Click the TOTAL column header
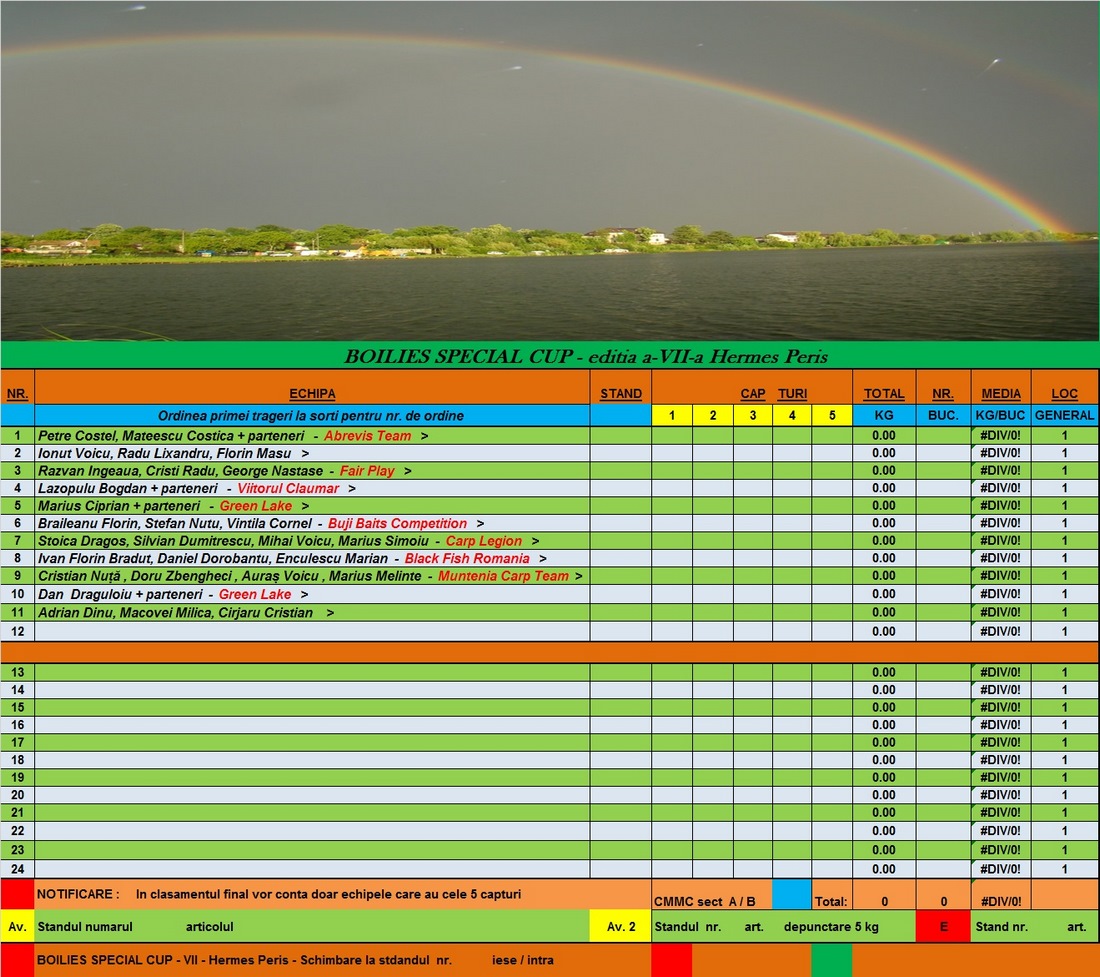Screen dimensions: 1100x977 pyautogui.click(x=883, y=394)
